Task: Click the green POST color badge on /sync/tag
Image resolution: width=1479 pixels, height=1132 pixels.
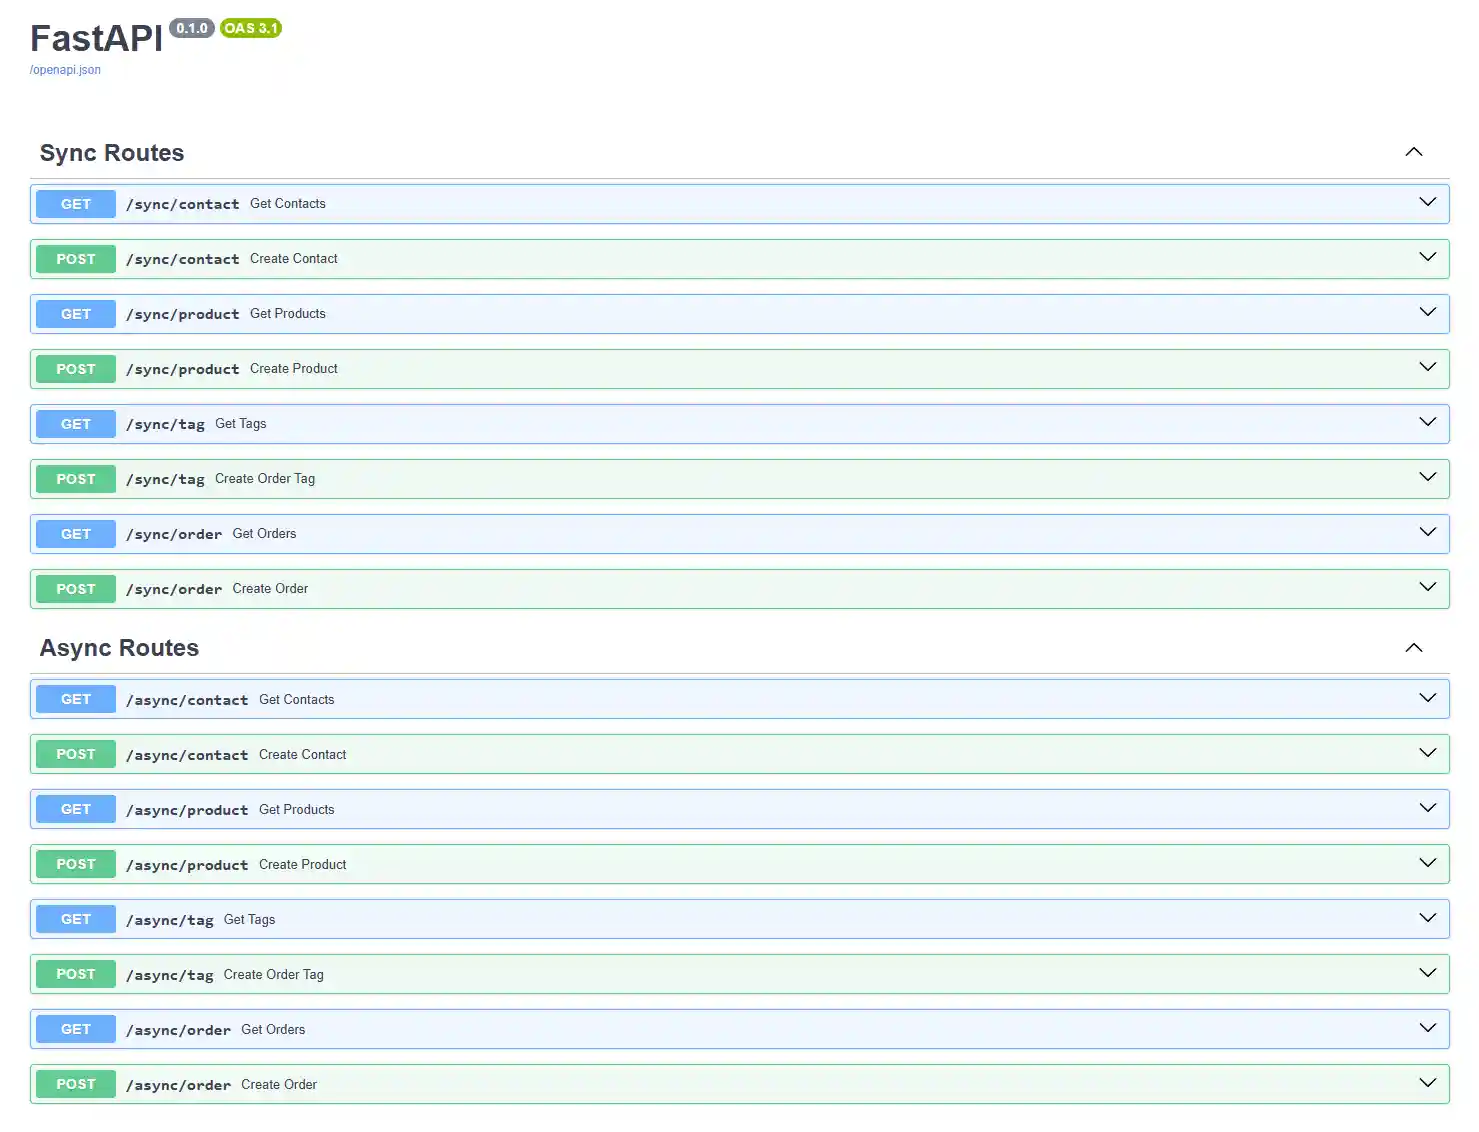Action: (x=74, y=479)
